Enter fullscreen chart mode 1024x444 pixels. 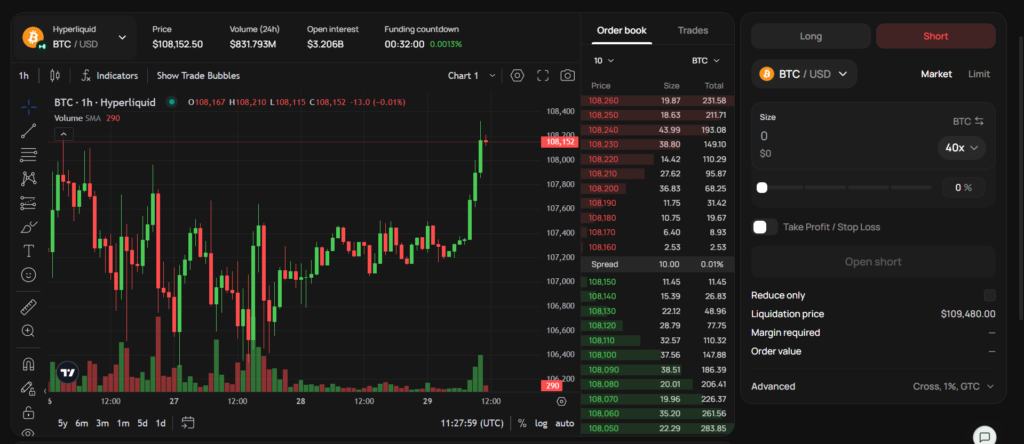[x=543, y=76]
